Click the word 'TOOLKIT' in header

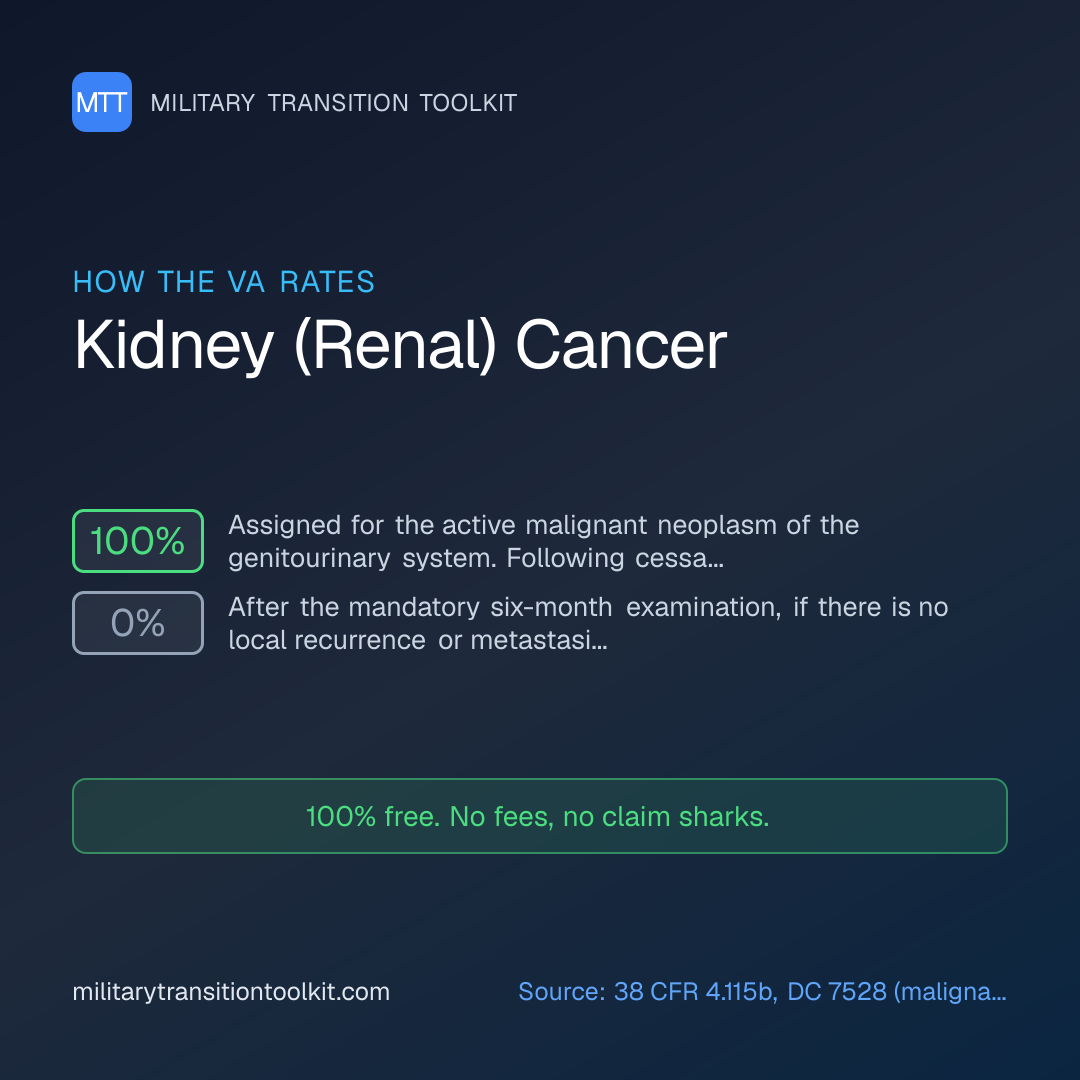468,103
